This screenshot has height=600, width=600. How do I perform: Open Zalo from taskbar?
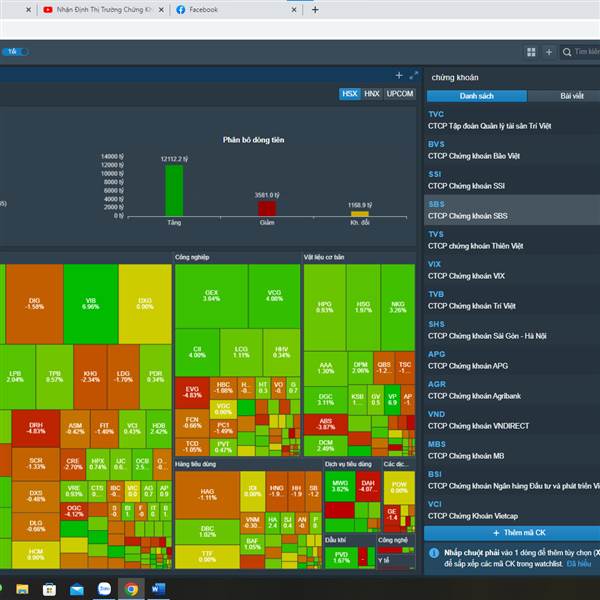(104, 589)
